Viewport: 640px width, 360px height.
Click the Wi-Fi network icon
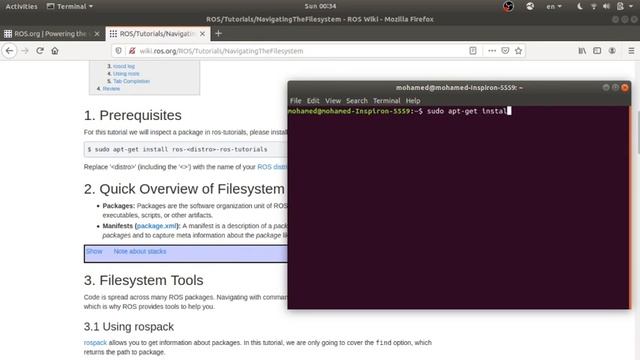tap(594, 7)
